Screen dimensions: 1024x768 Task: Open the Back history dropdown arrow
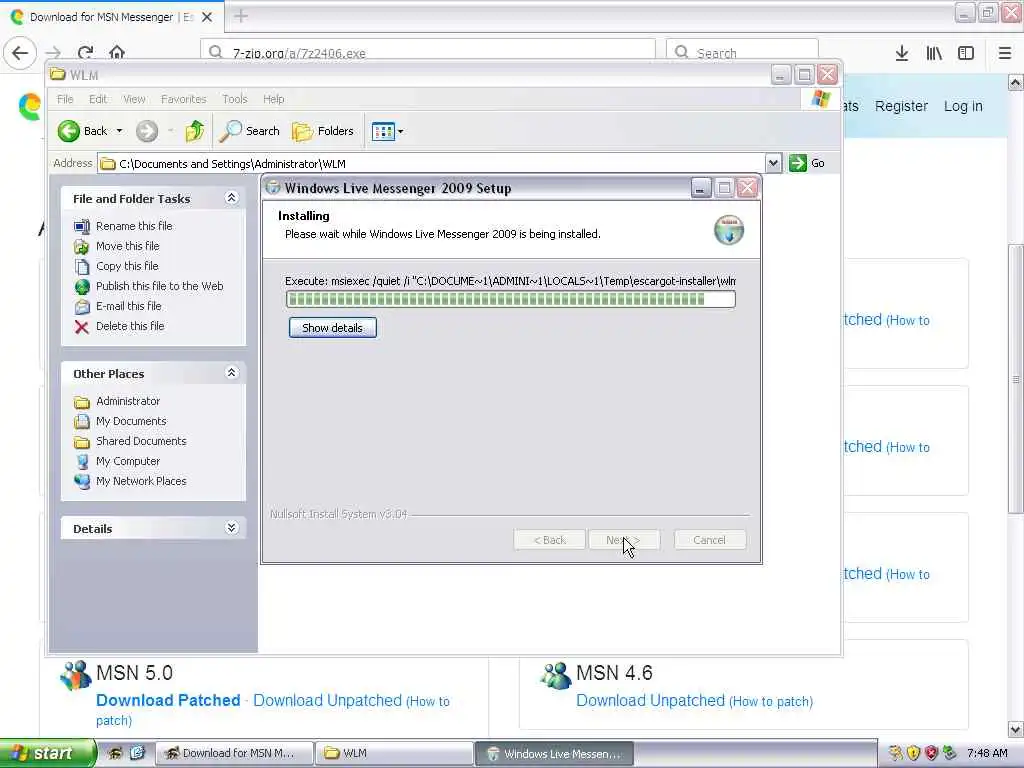pyautogui.click(x=120, y=131)
